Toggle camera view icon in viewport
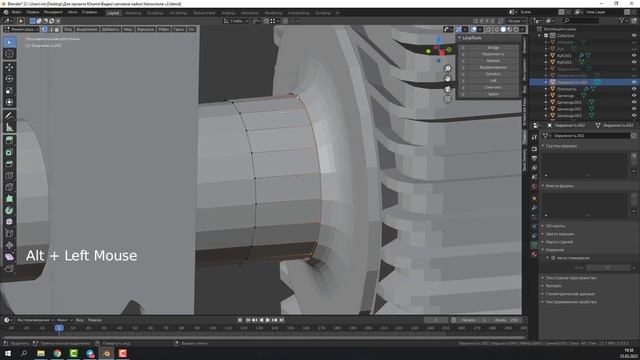Image resolution: width=640 pixels, height=360 pixels. (x=448, y=89)
